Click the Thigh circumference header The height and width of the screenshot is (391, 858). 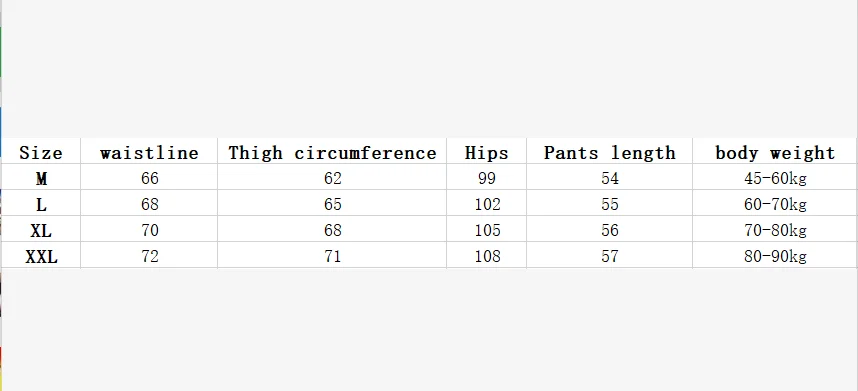tap(332, 153)
